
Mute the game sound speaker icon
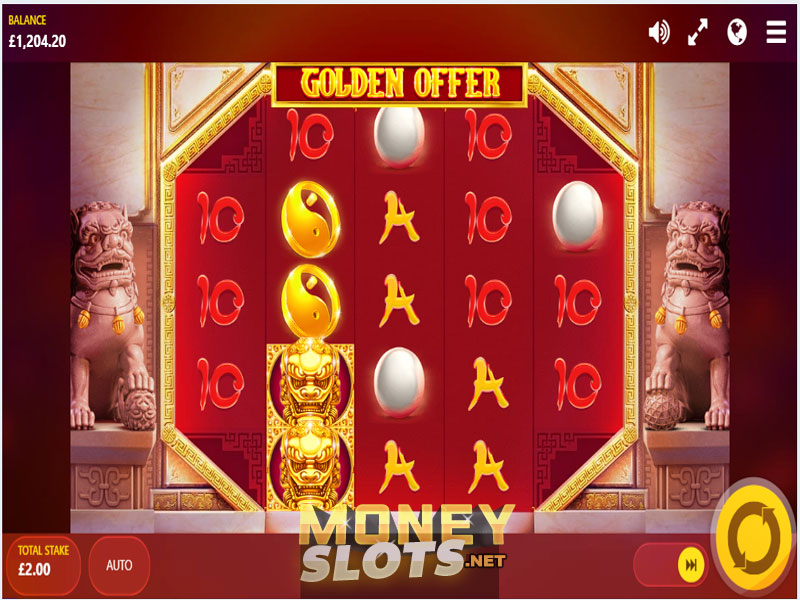point(659,32)
